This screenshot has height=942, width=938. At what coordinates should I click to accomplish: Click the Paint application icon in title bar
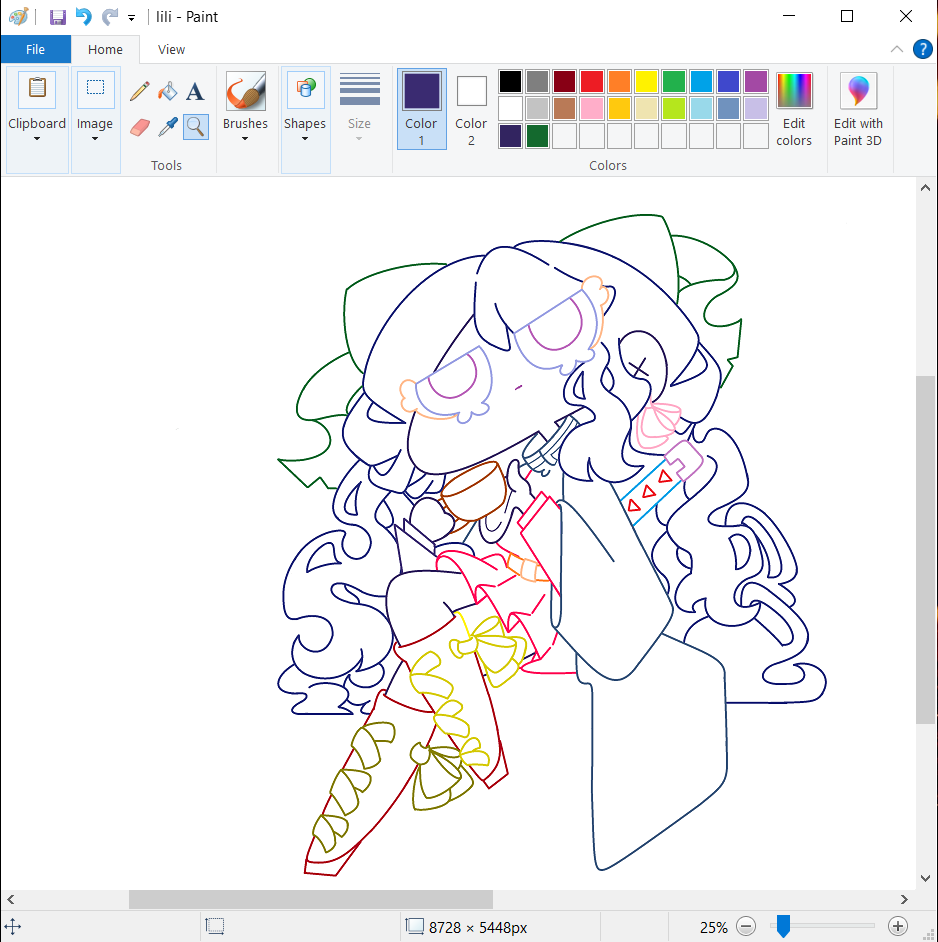(x=19, y=17)
